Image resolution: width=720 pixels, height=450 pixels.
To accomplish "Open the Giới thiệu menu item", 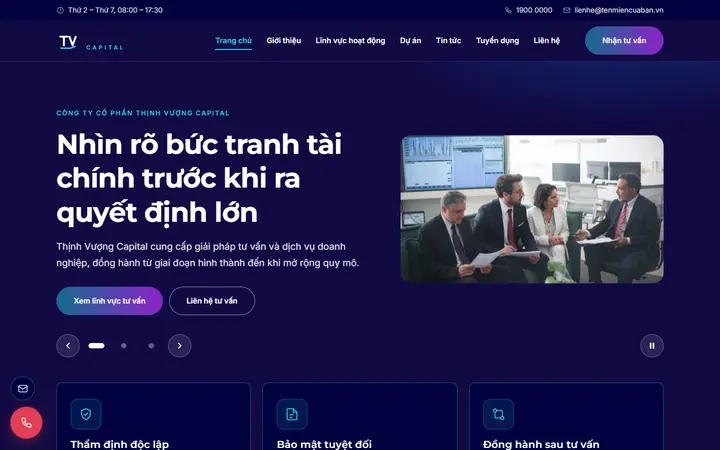I will (x=284, y=40).
